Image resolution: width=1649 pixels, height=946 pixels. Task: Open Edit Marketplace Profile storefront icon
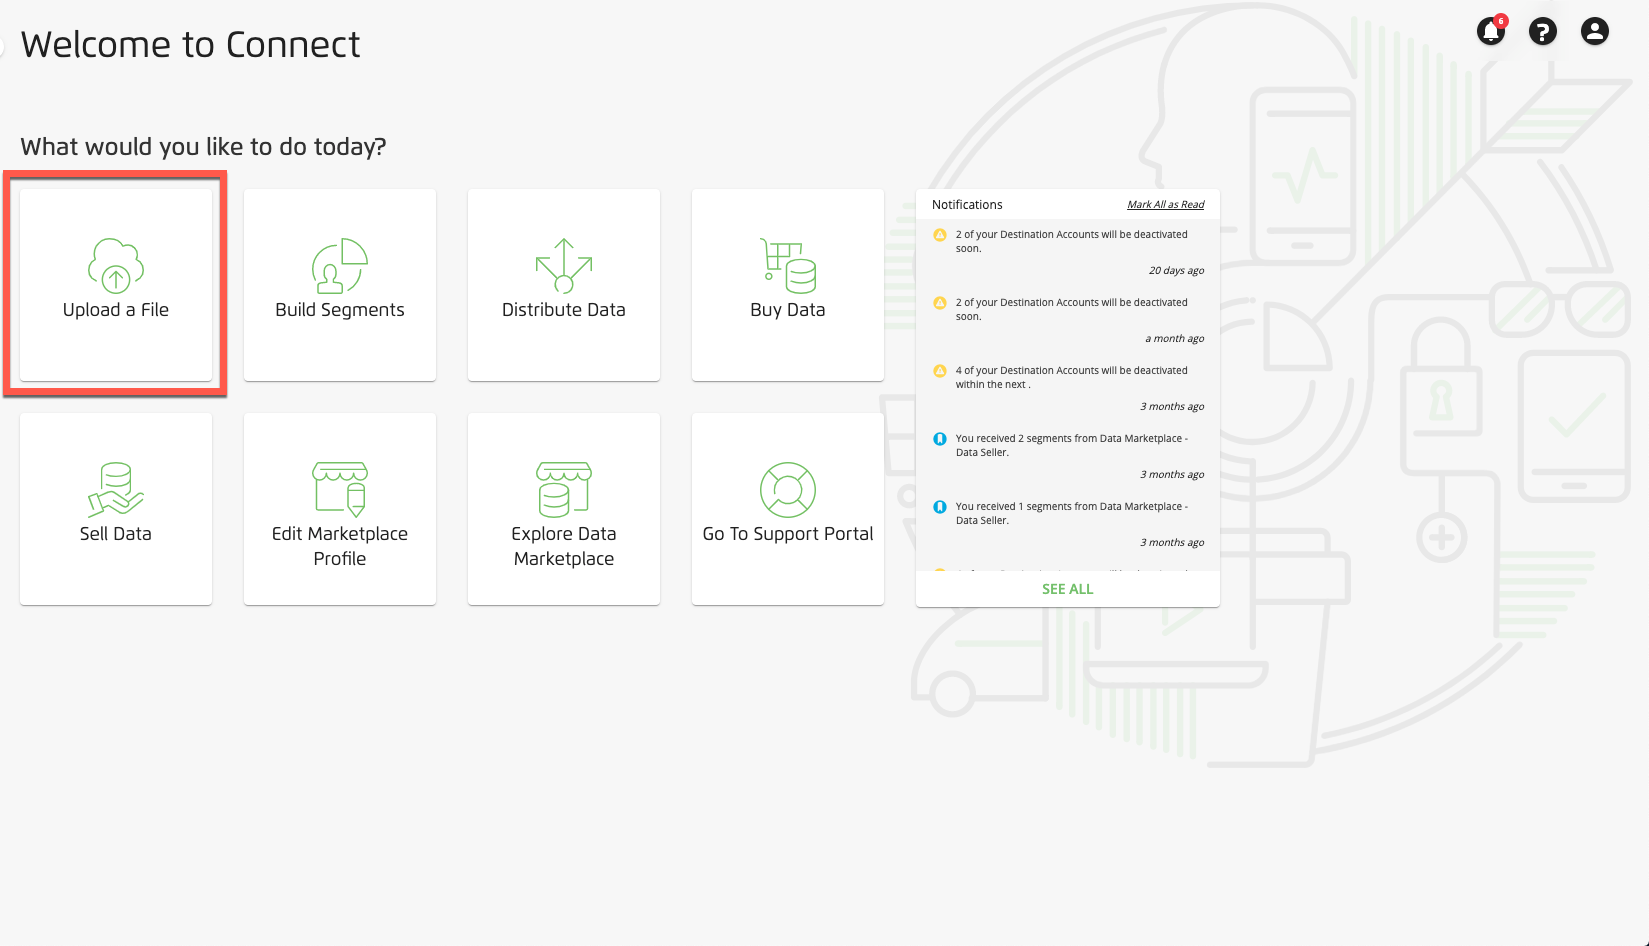[x=340, y=489]
